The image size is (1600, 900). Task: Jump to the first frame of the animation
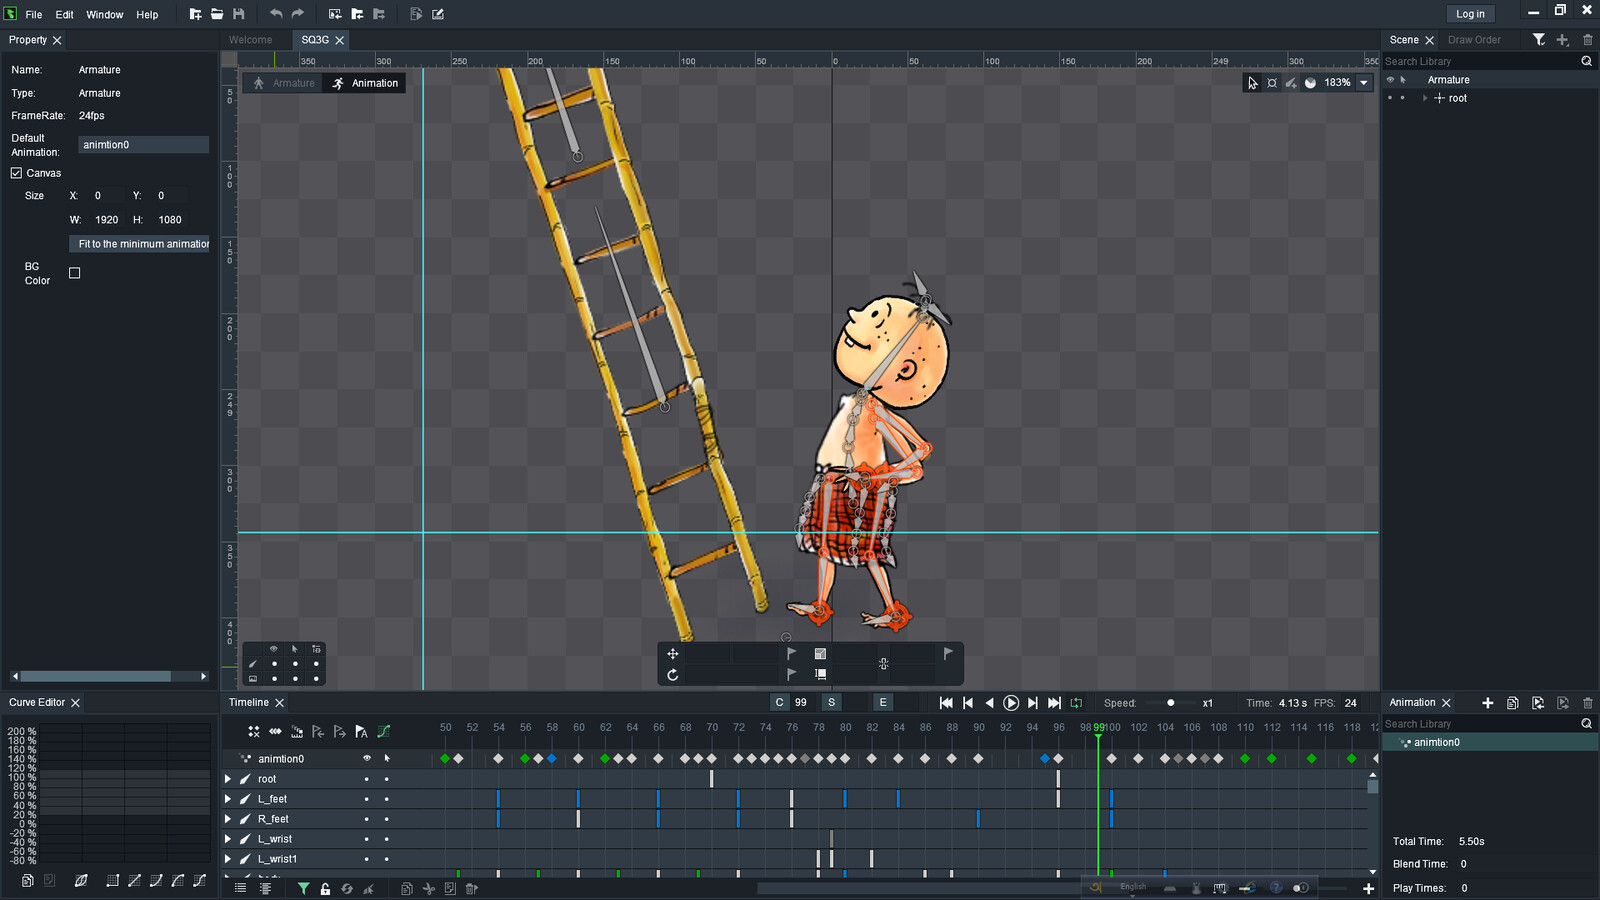point(946,703)
